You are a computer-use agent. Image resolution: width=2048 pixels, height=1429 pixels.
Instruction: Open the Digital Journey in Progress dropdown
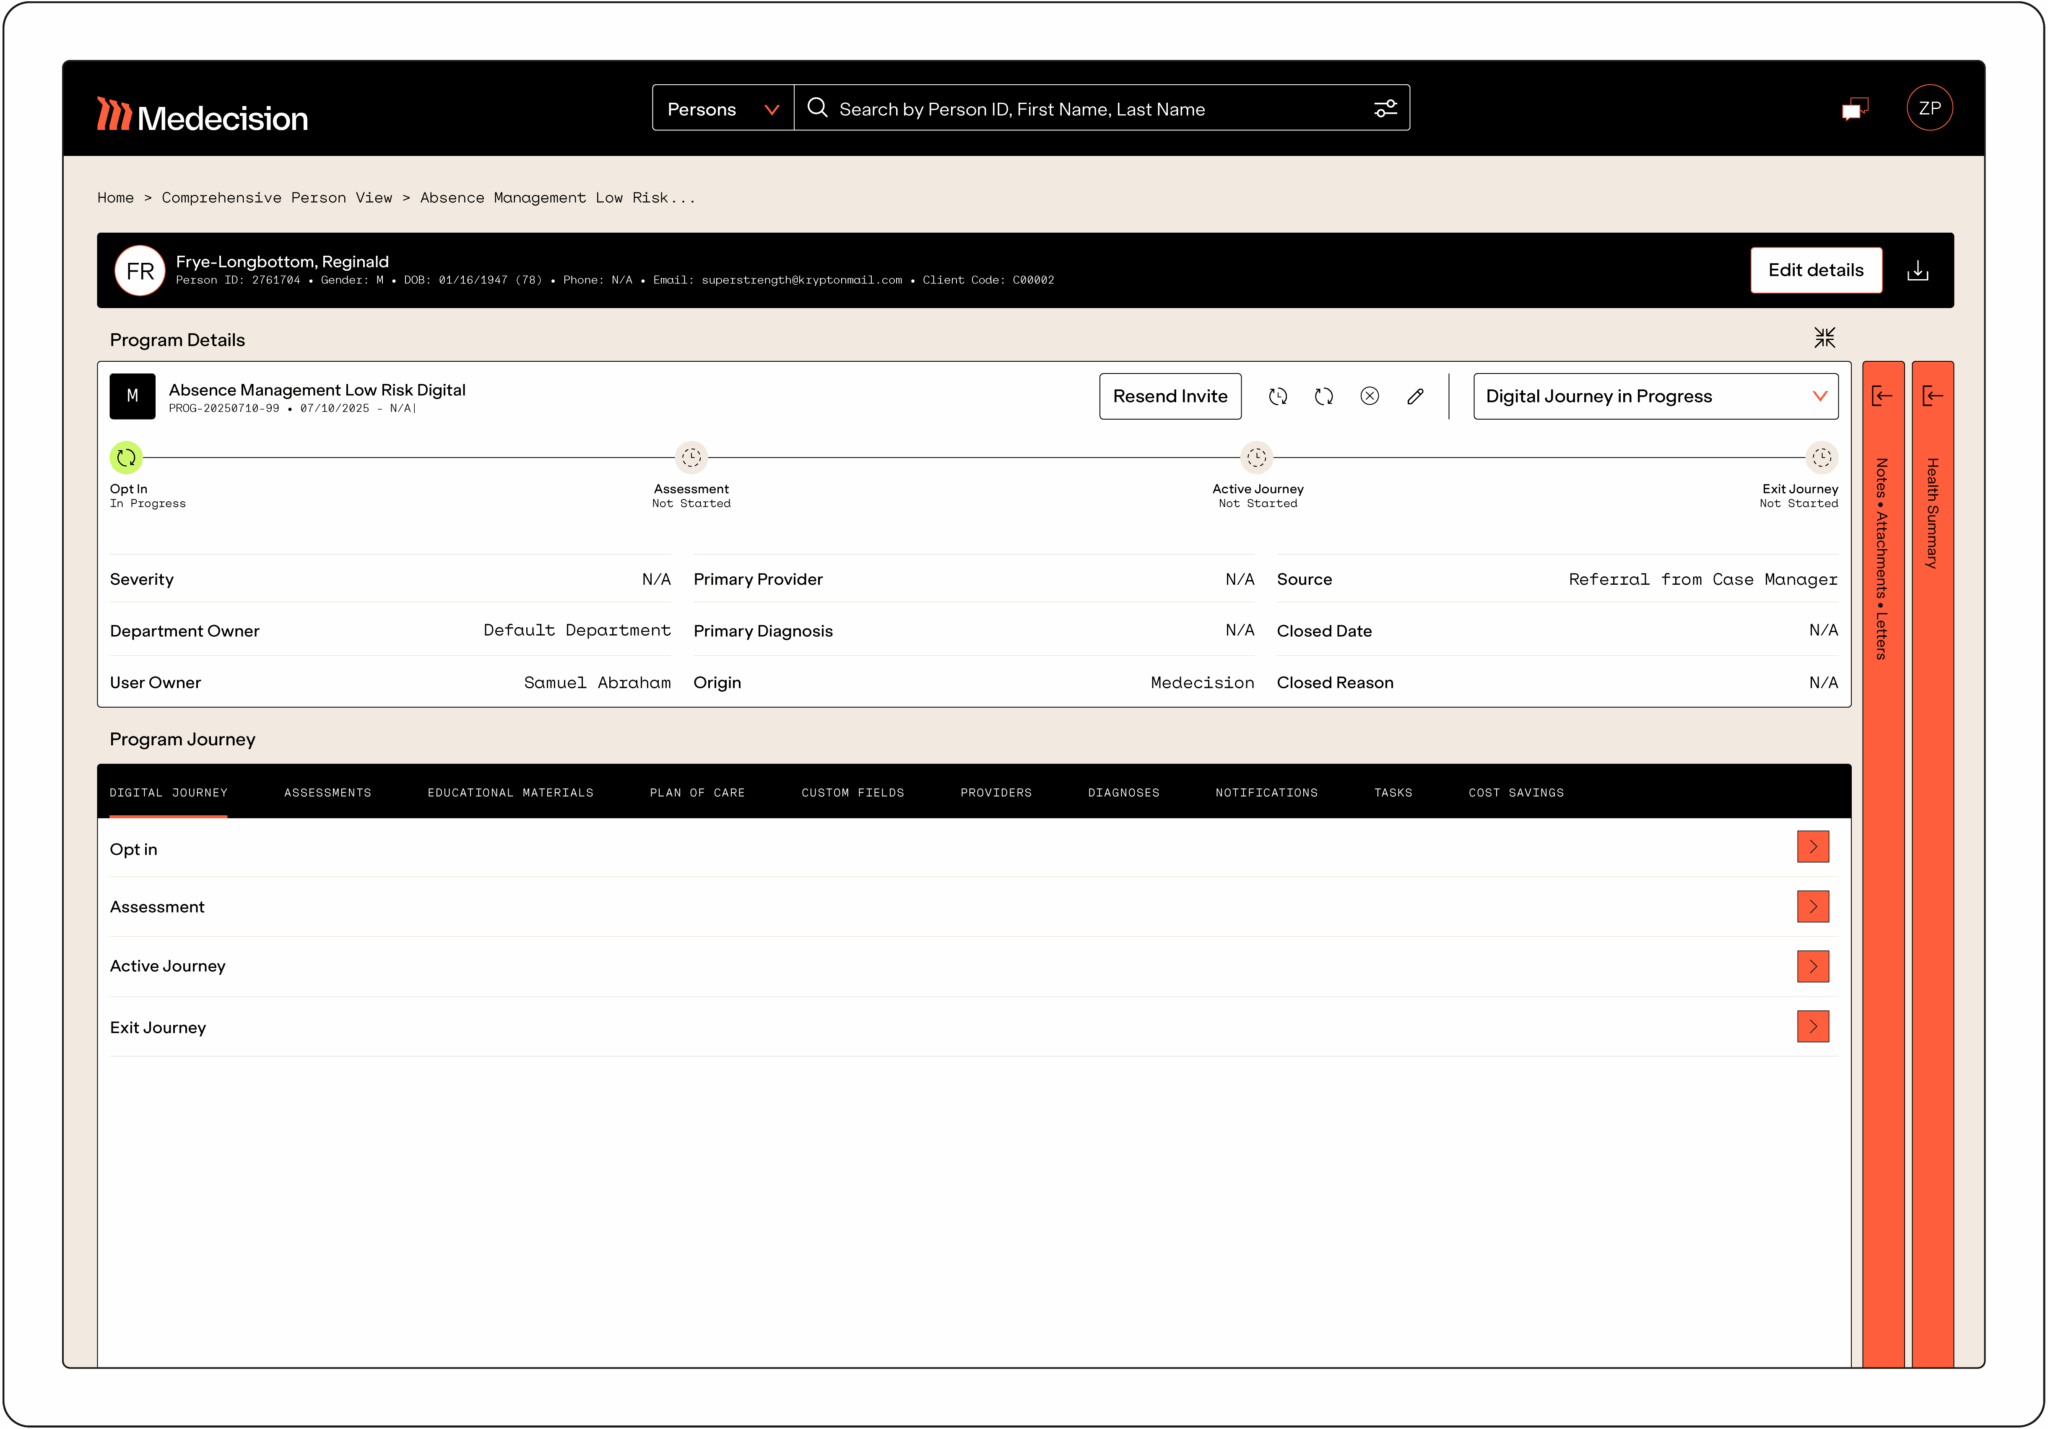(1655, 397)
